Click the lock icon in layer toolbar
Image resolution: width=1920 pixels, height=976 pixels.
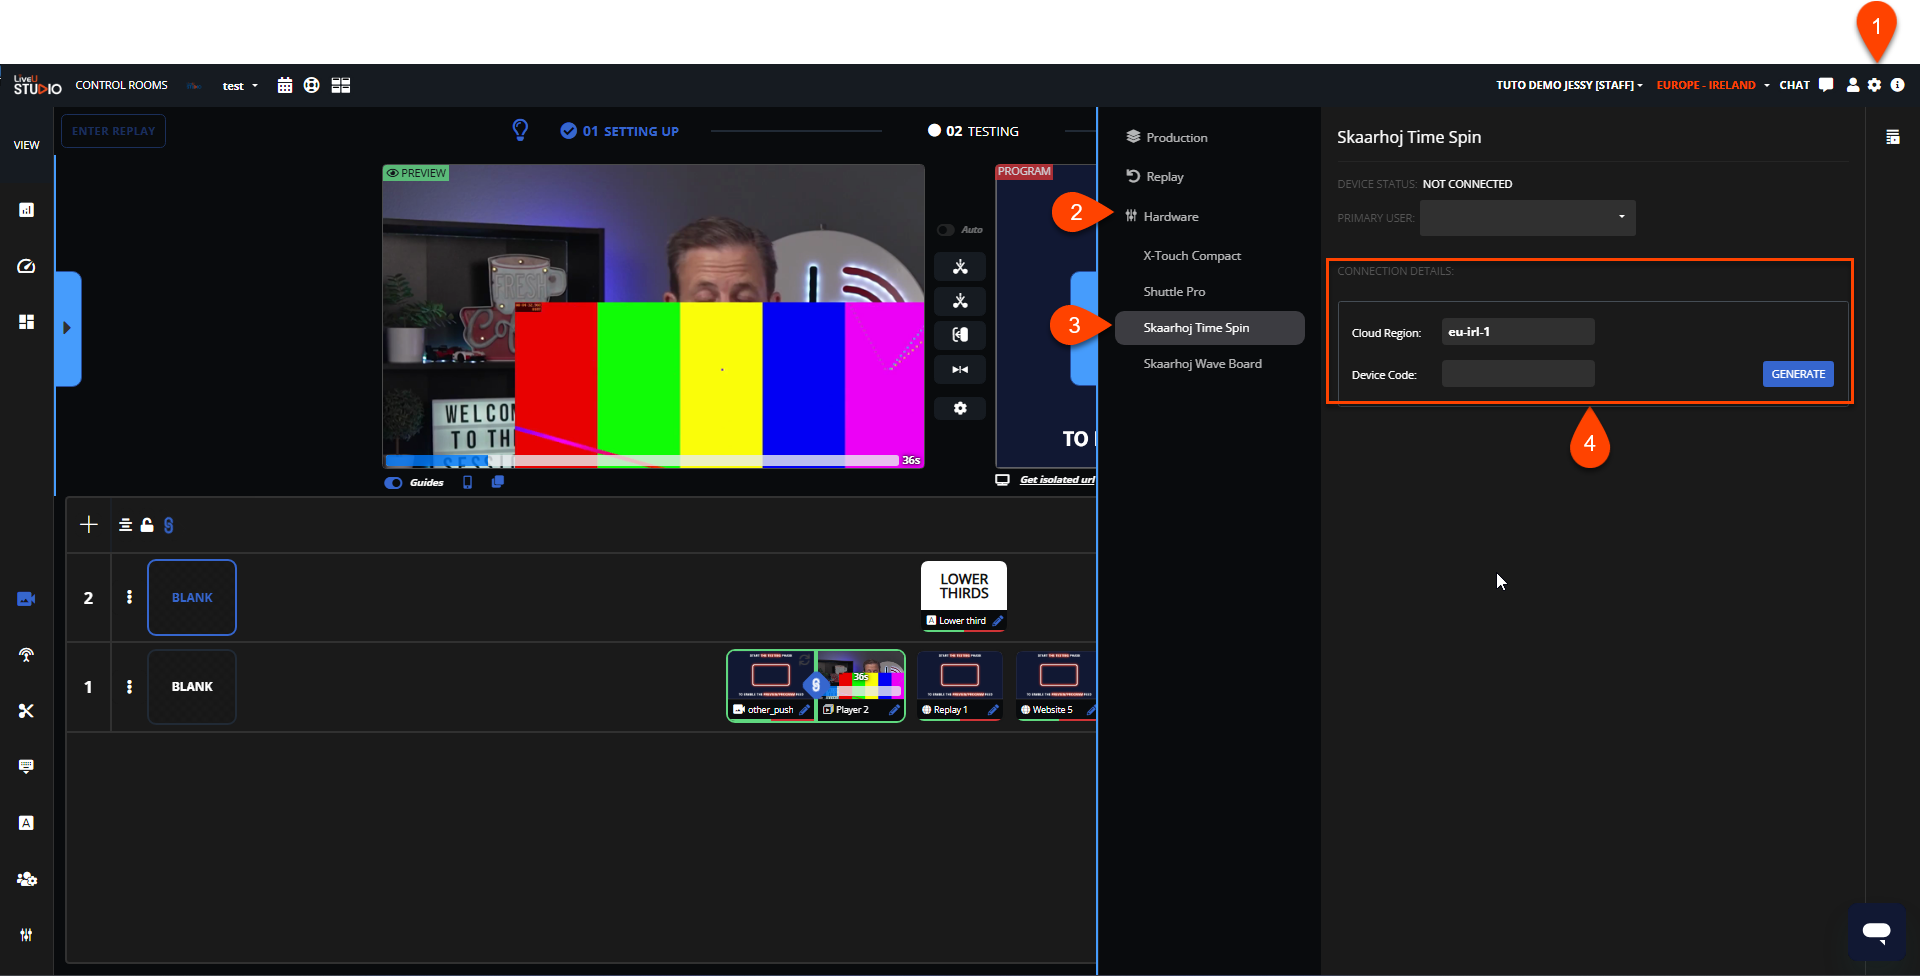point(147,525)
